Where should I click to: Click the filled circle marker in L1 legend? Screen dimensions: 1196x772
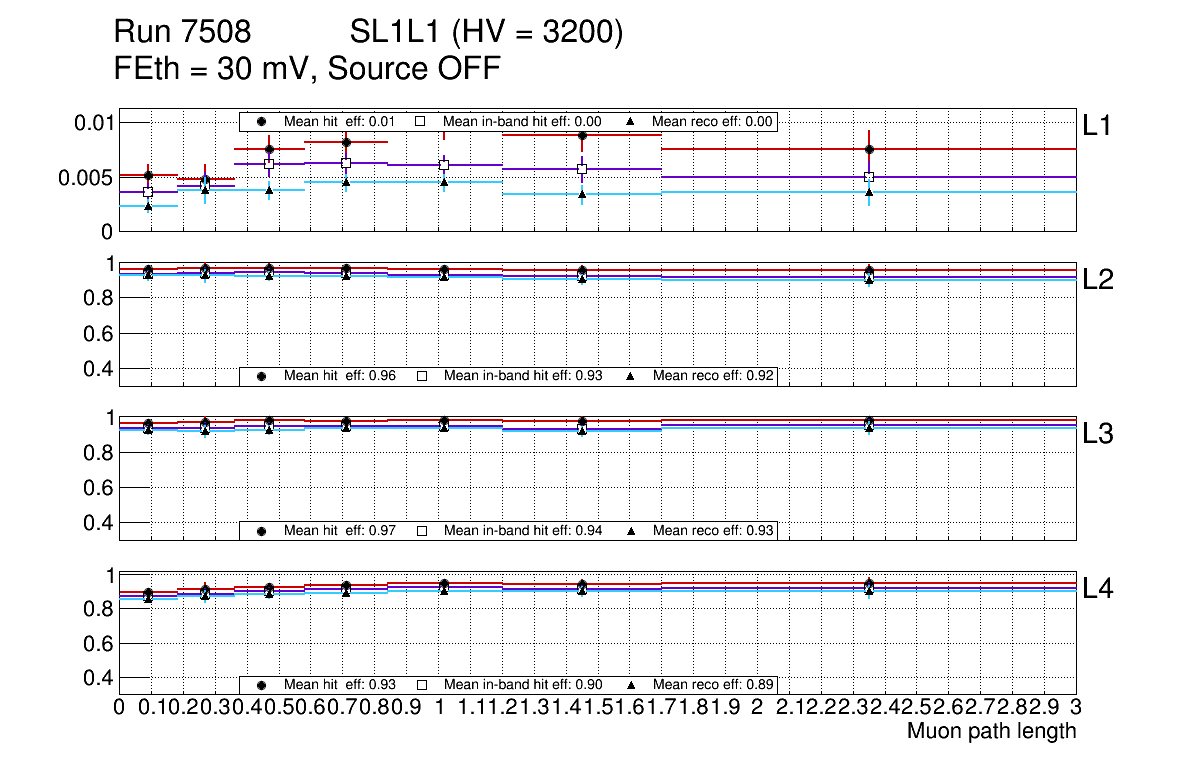pyautogui.click(x=262, y=121)
